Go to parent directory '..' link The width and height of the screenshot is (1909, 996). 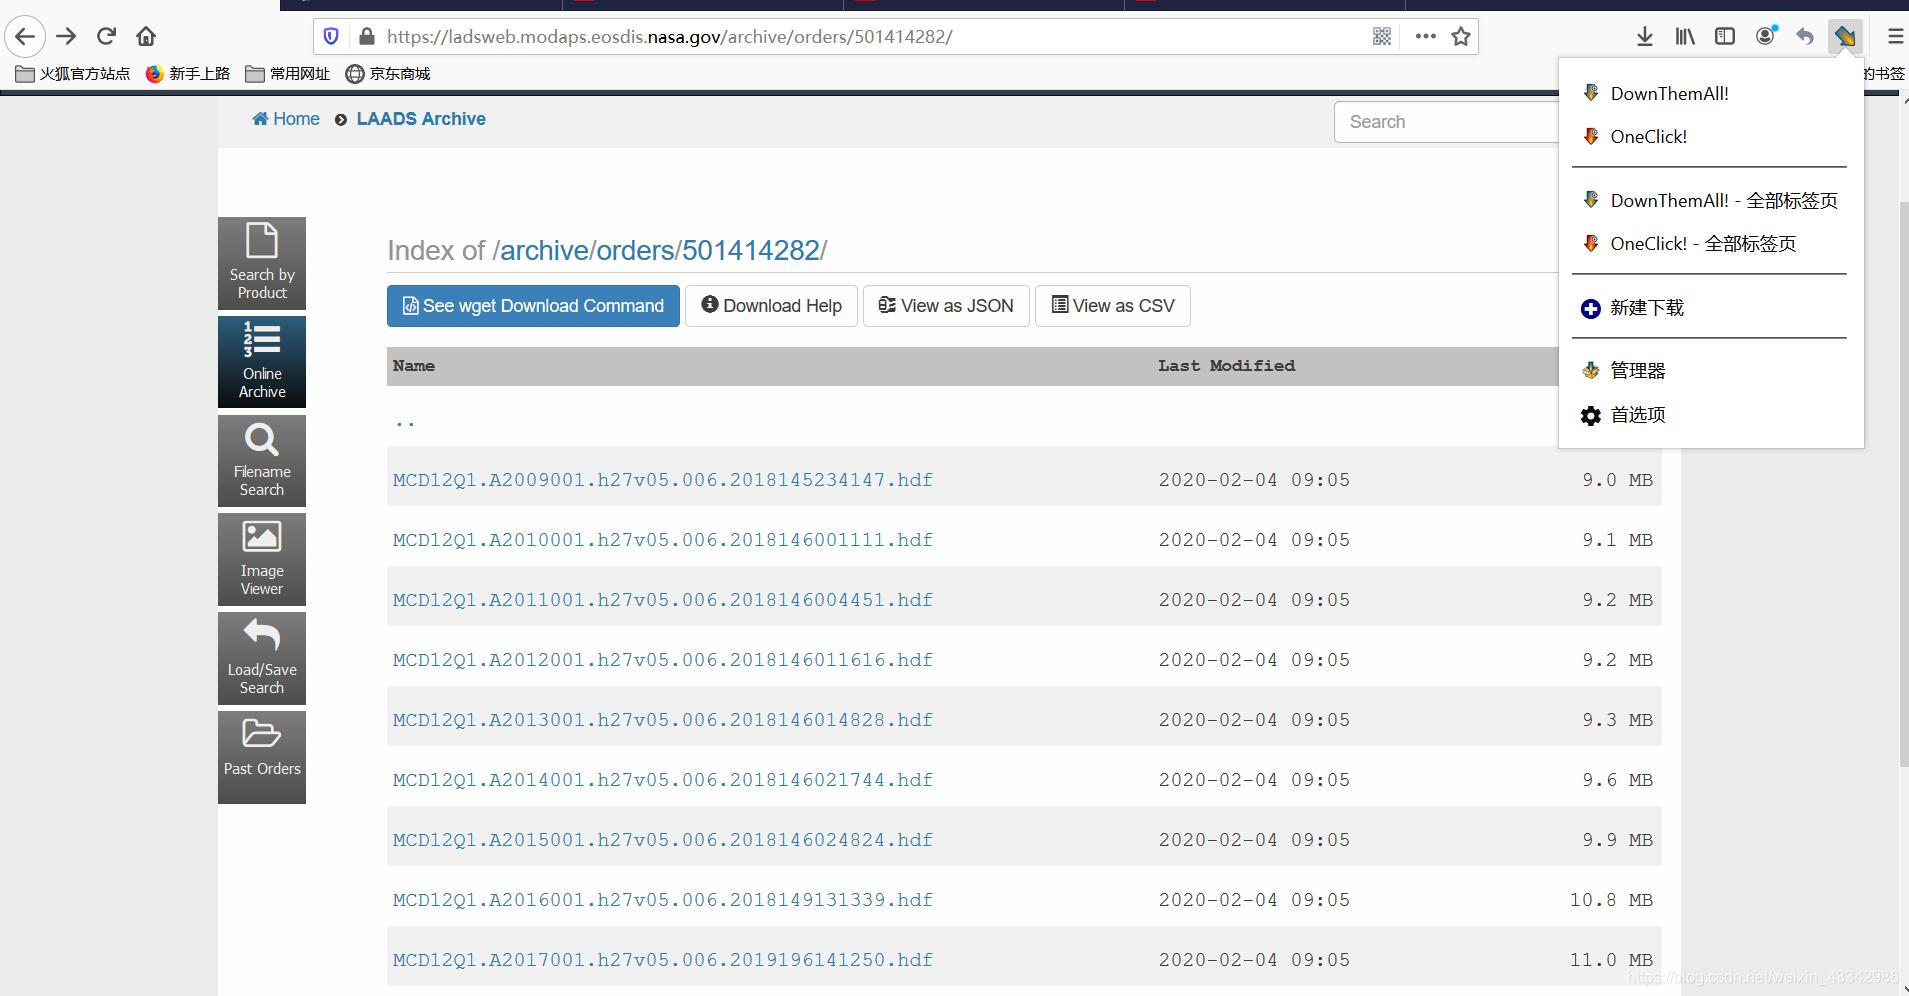(404, 421)
